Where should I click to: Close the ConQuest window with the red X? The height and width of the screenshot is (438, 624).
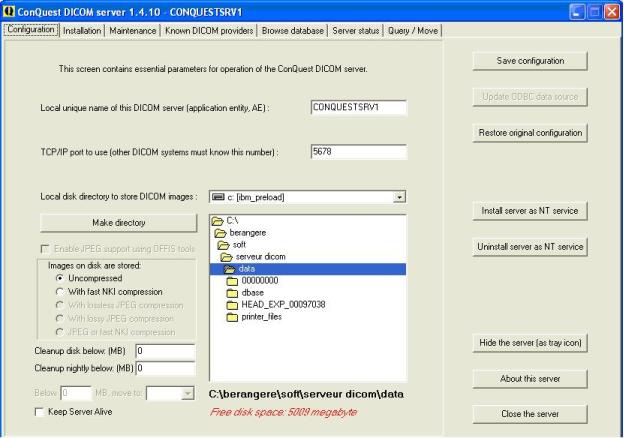tap(612, 12)
